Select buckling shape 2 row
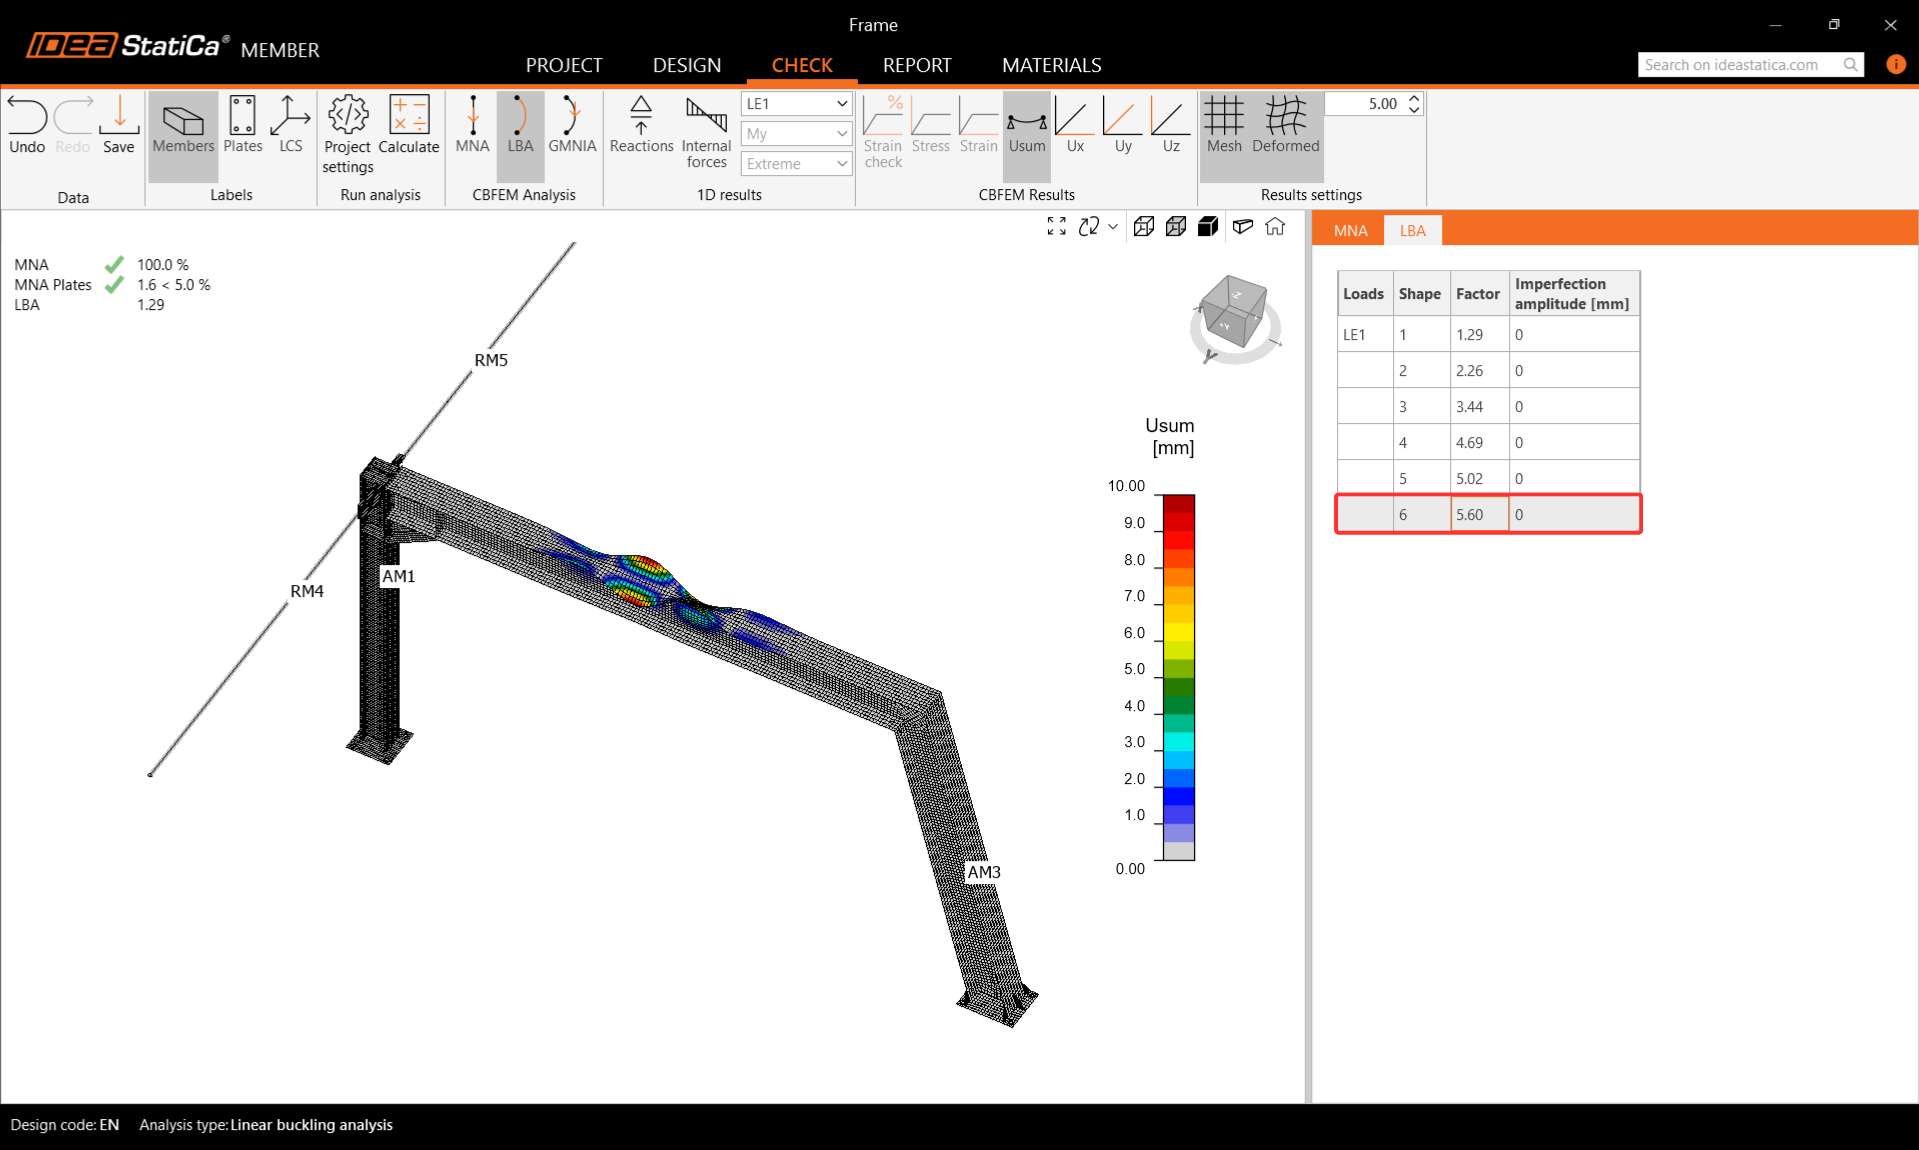Screen dimensions: 1919x1150 [1488, 371]
